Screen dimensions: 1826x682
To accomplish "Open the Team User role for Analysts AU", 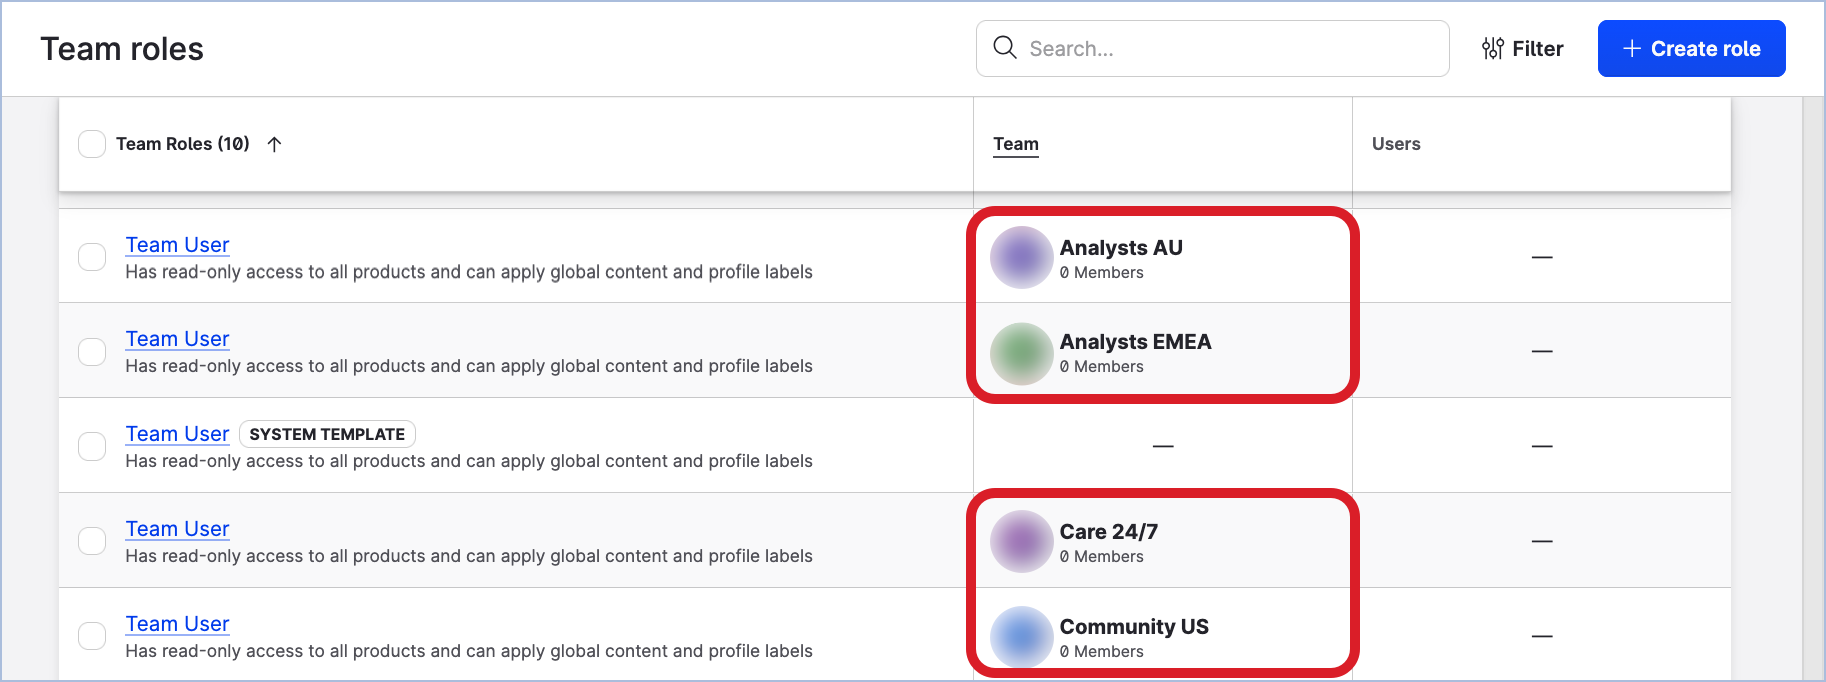I will click(177, 245).
